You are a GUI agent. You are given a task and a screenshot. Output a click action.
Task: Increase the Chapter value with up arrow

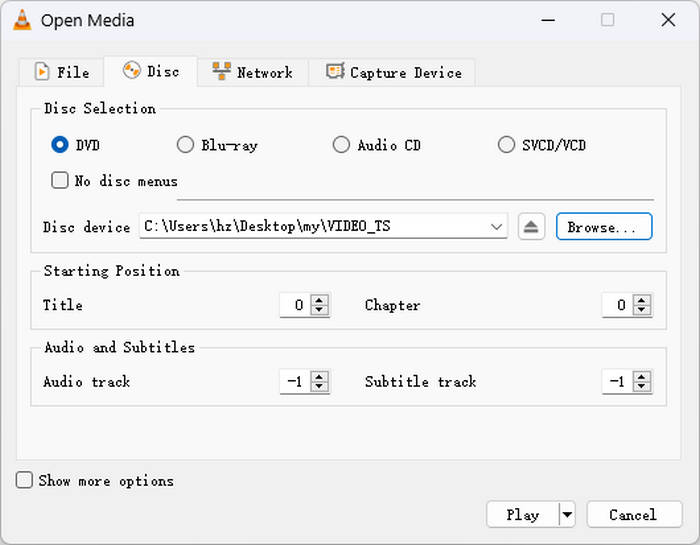click(642, 300)
